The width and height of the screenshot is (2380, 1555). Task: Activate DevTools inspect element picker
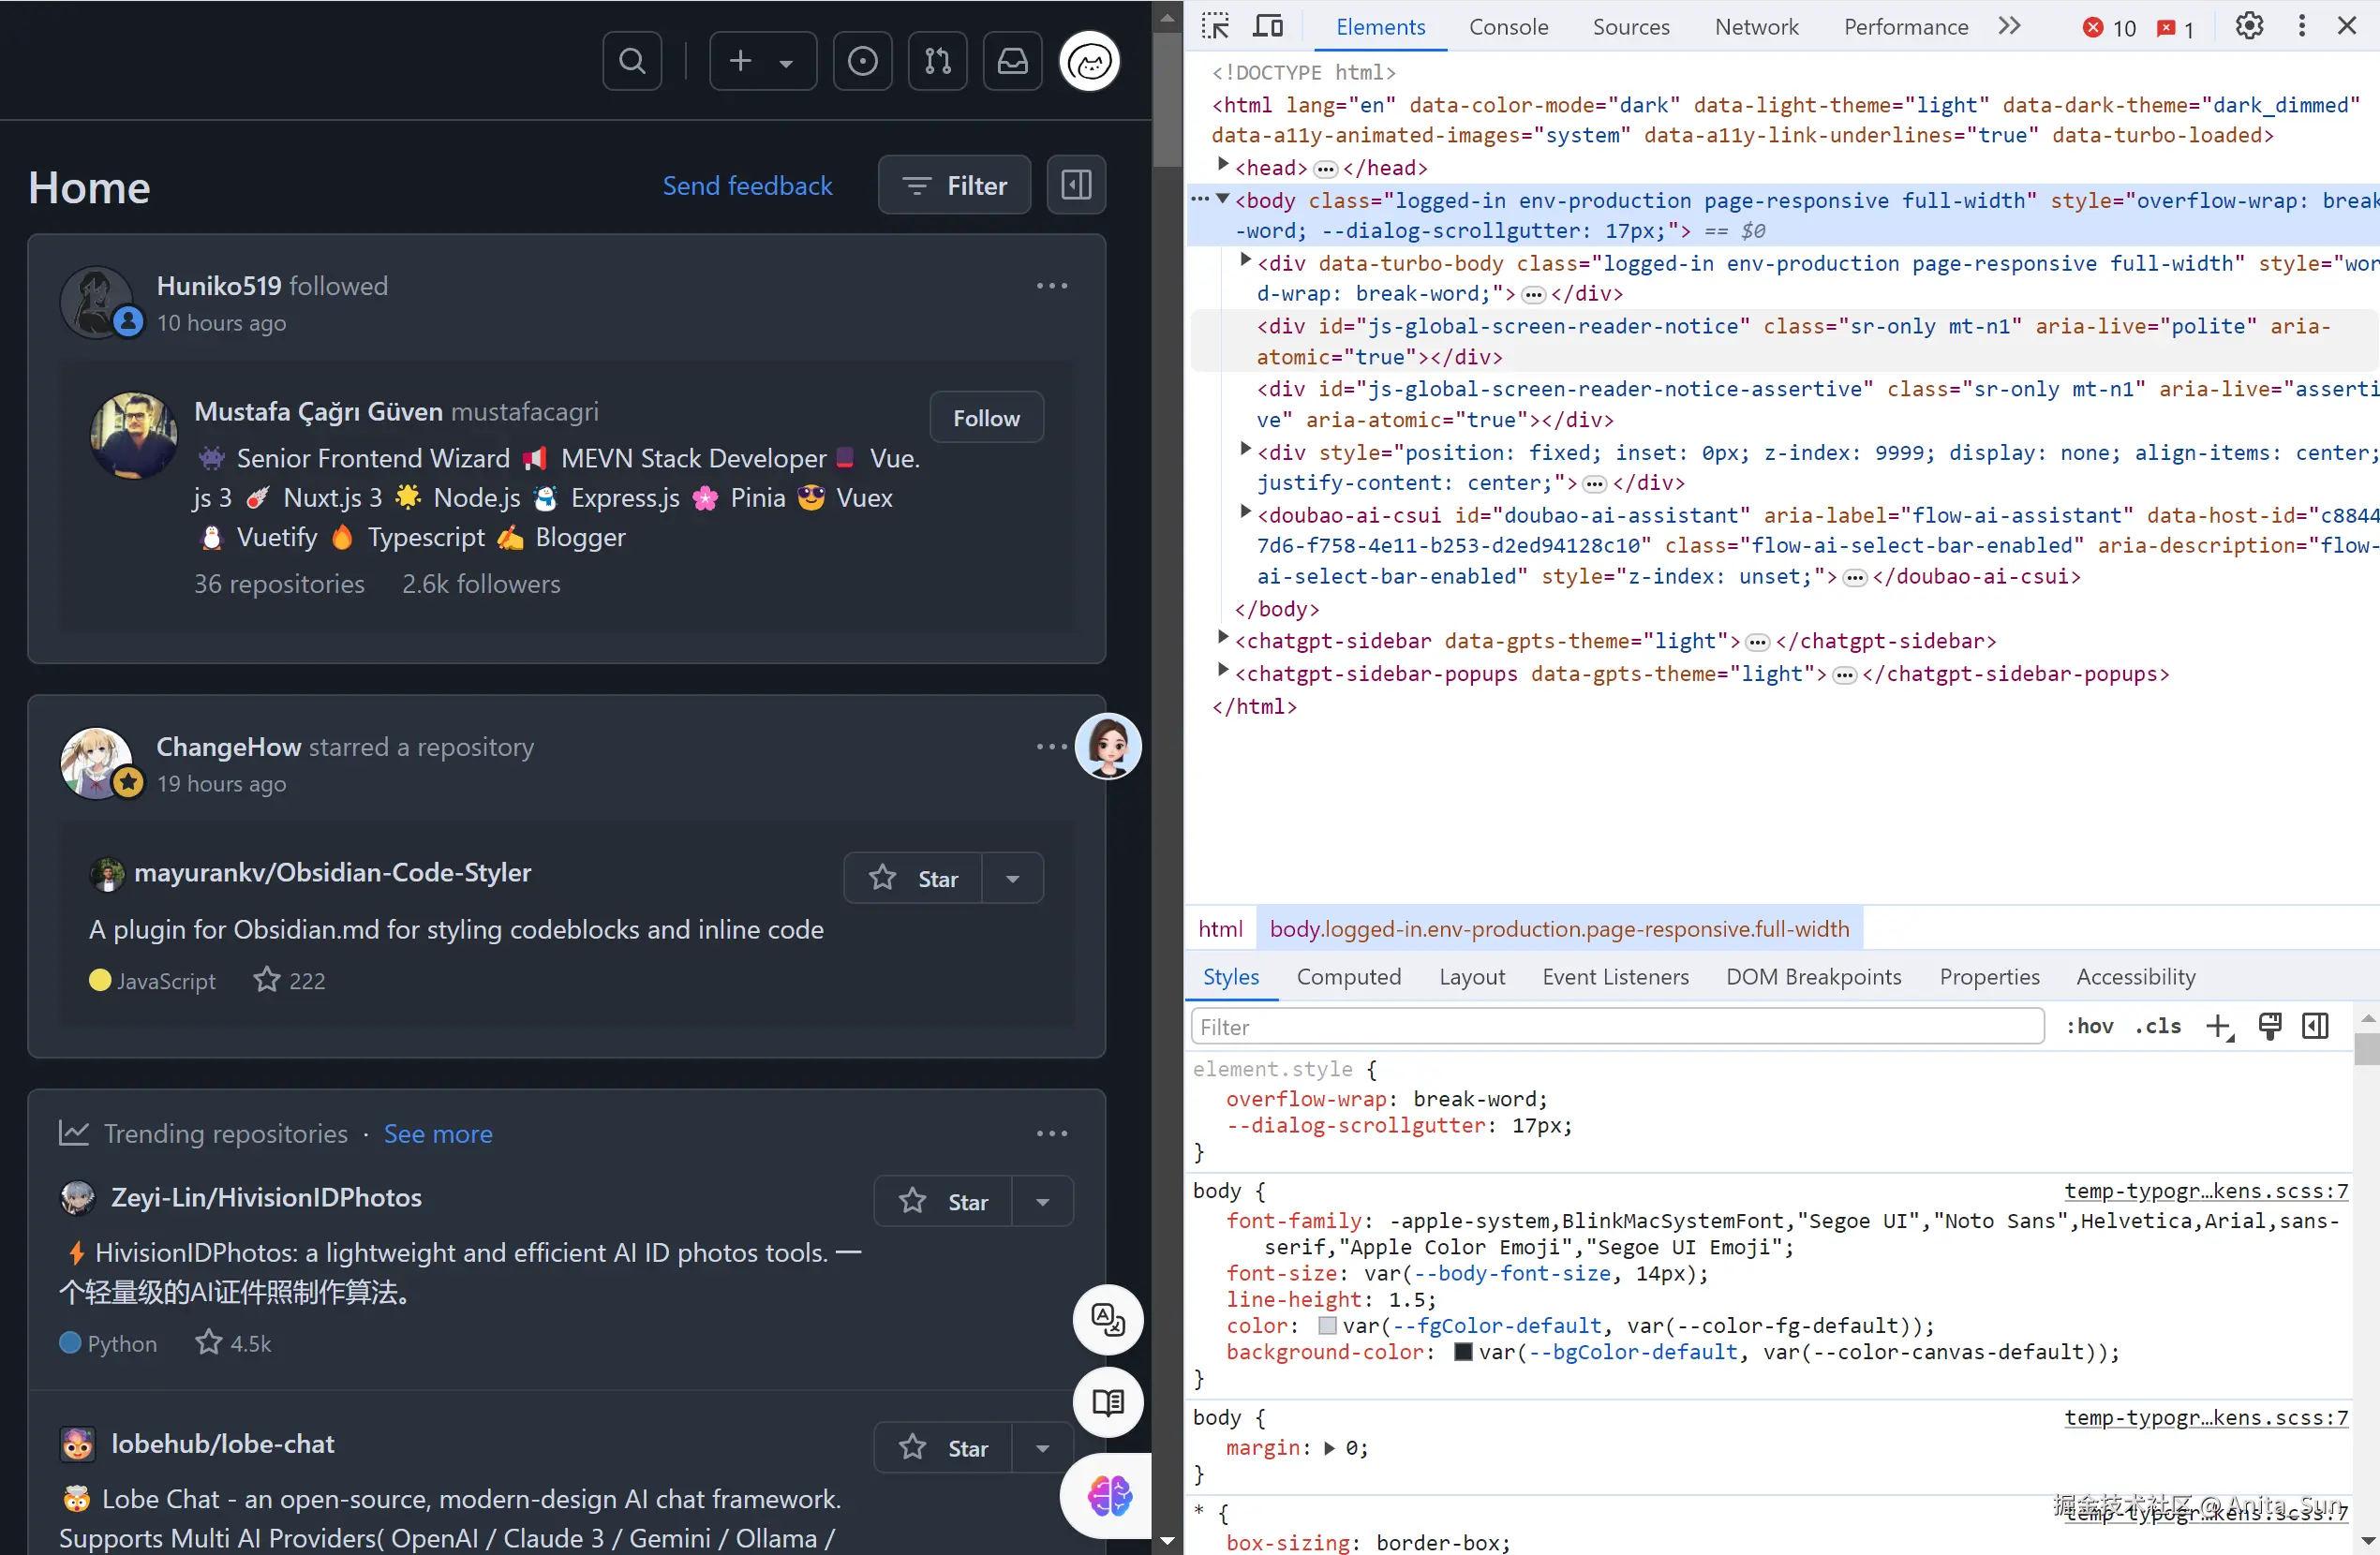tap(1215, 26)
